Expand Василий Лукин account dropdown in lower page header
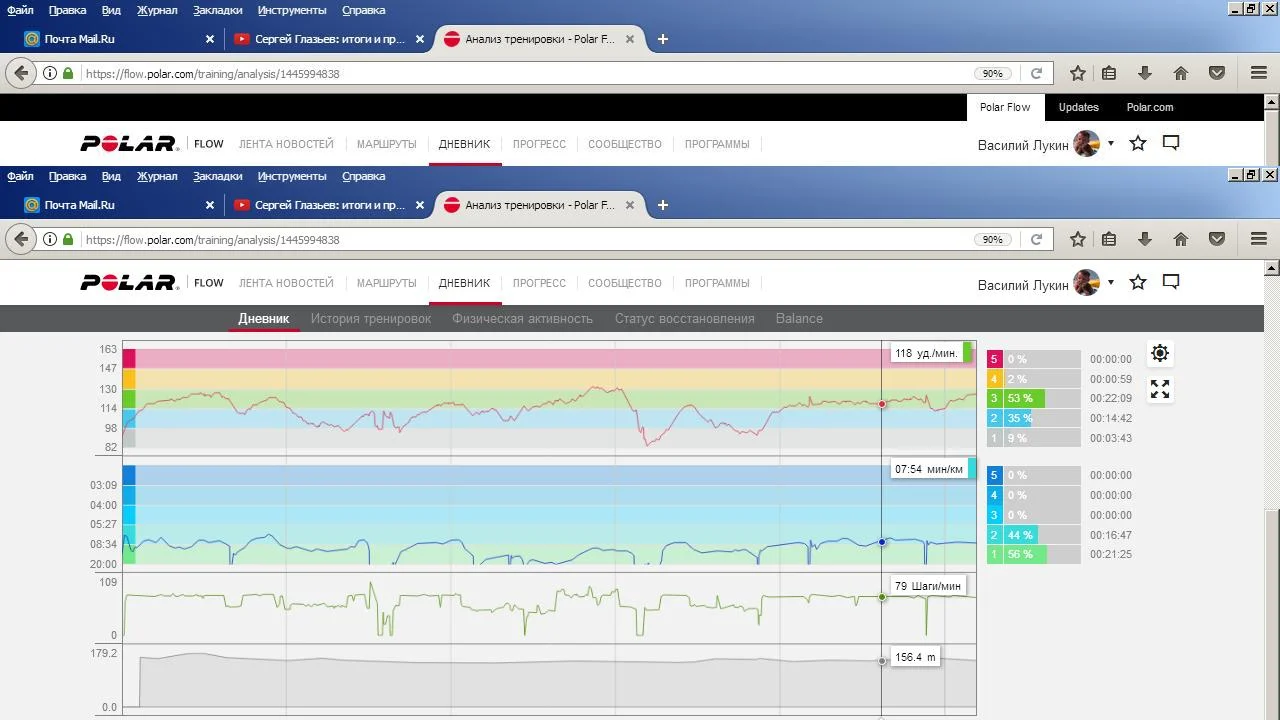This screenshot has height=720, width=1280. click(1110, 283)
